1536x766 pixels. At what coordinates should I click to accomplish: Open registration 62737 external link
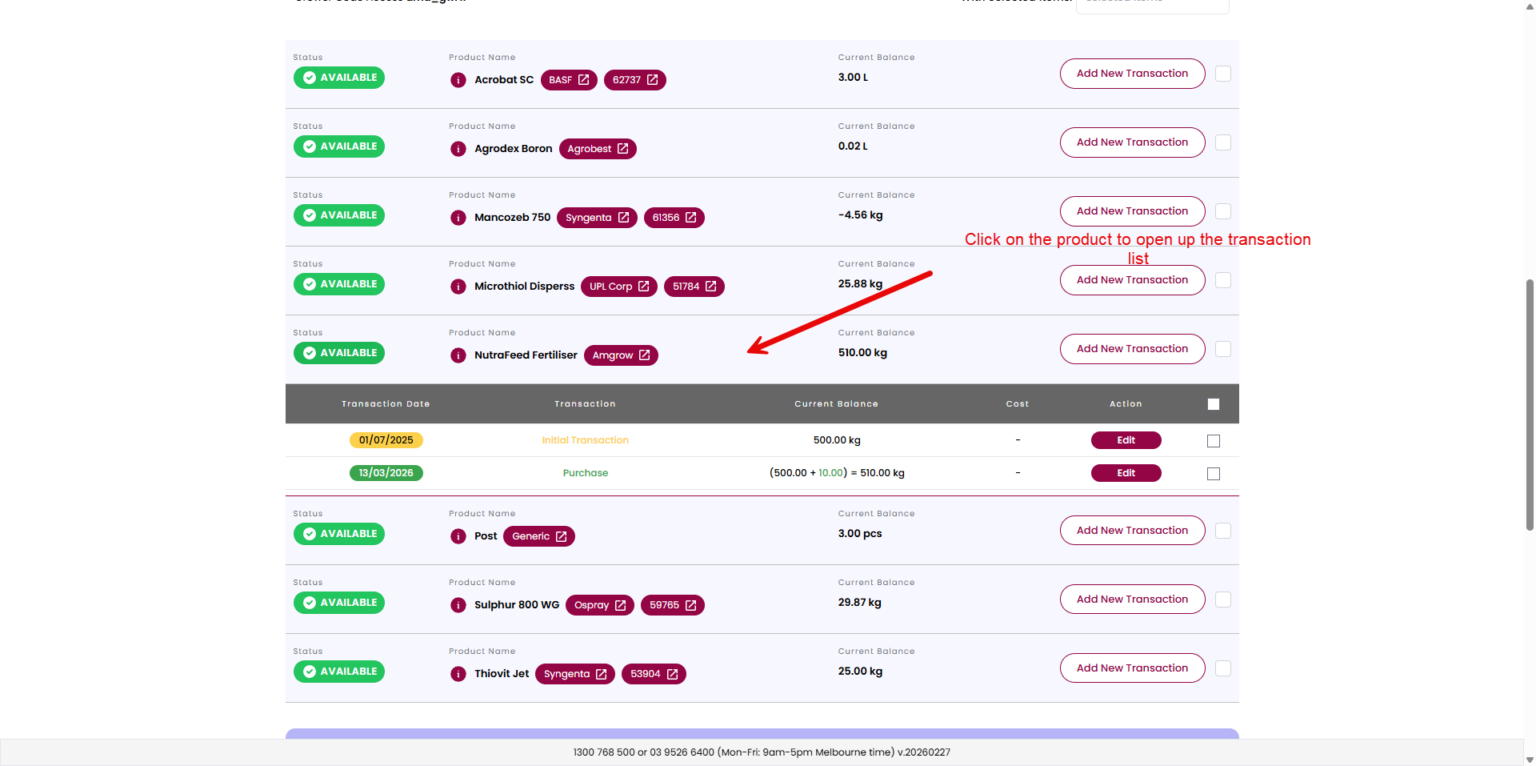pyautogui.click(x=635, y=80)
